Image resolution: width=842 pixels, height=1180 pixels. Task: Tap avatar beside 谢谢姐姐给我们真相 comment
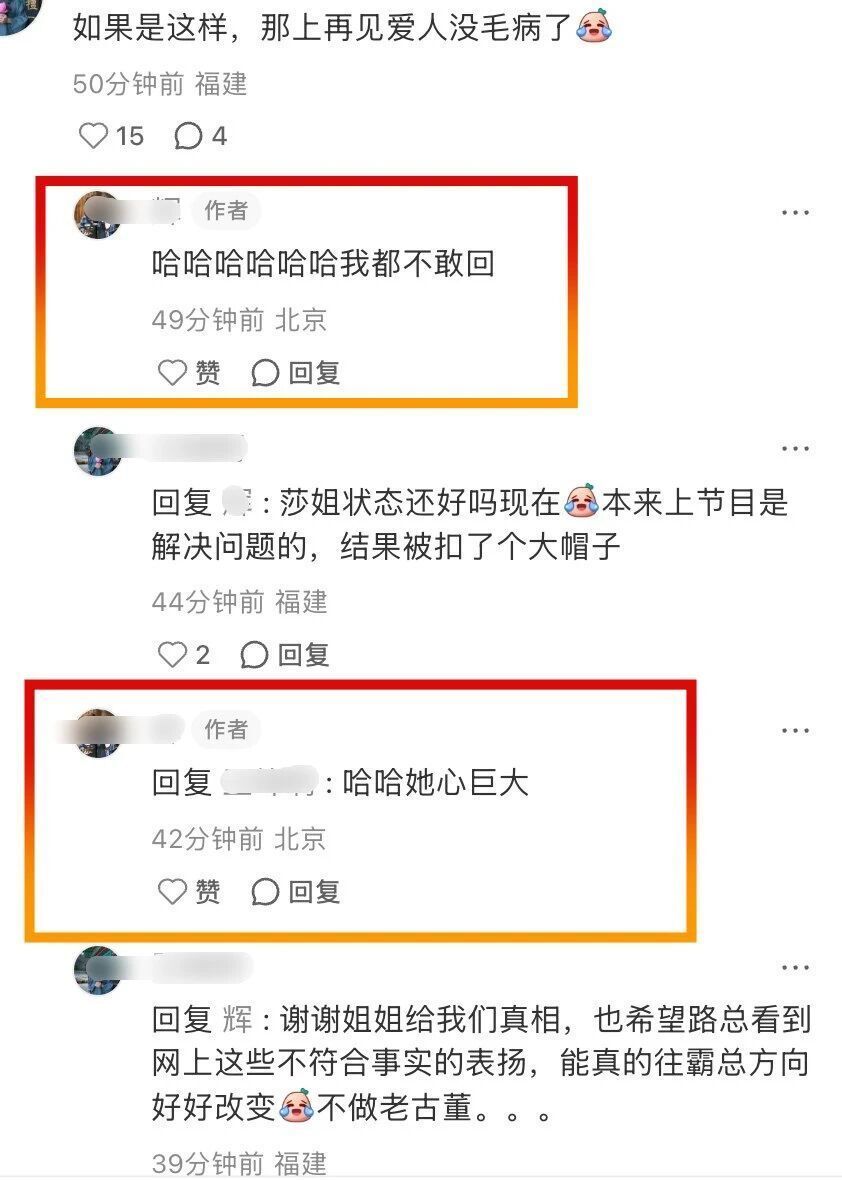click(98, 970)
